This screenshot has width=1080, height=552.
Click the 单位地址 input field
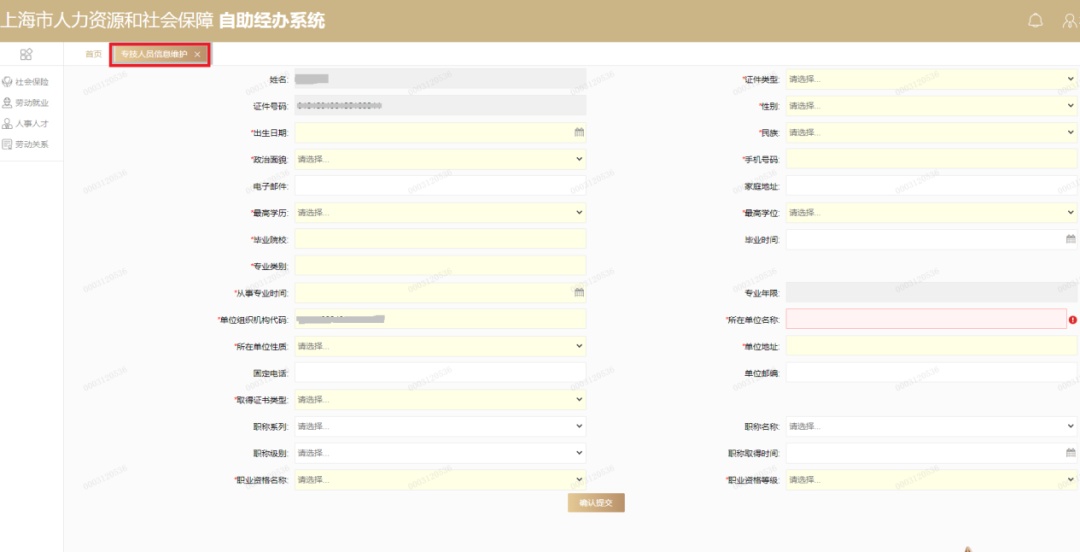tap(932, 346)
